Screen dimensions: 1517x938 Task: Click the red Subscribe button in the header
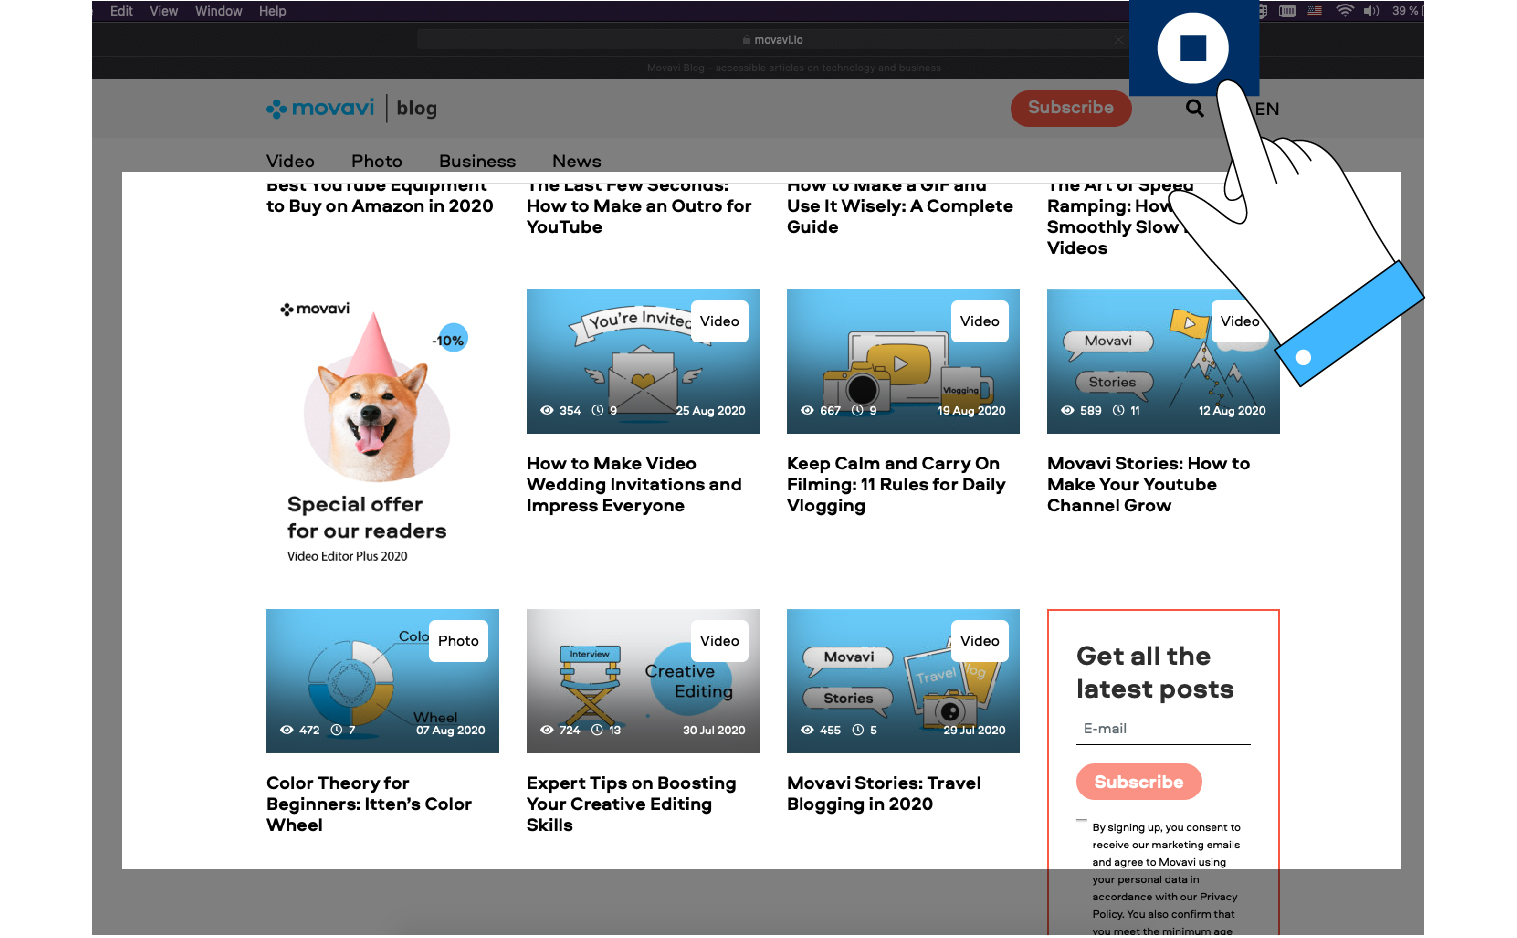pos(1071,108)
